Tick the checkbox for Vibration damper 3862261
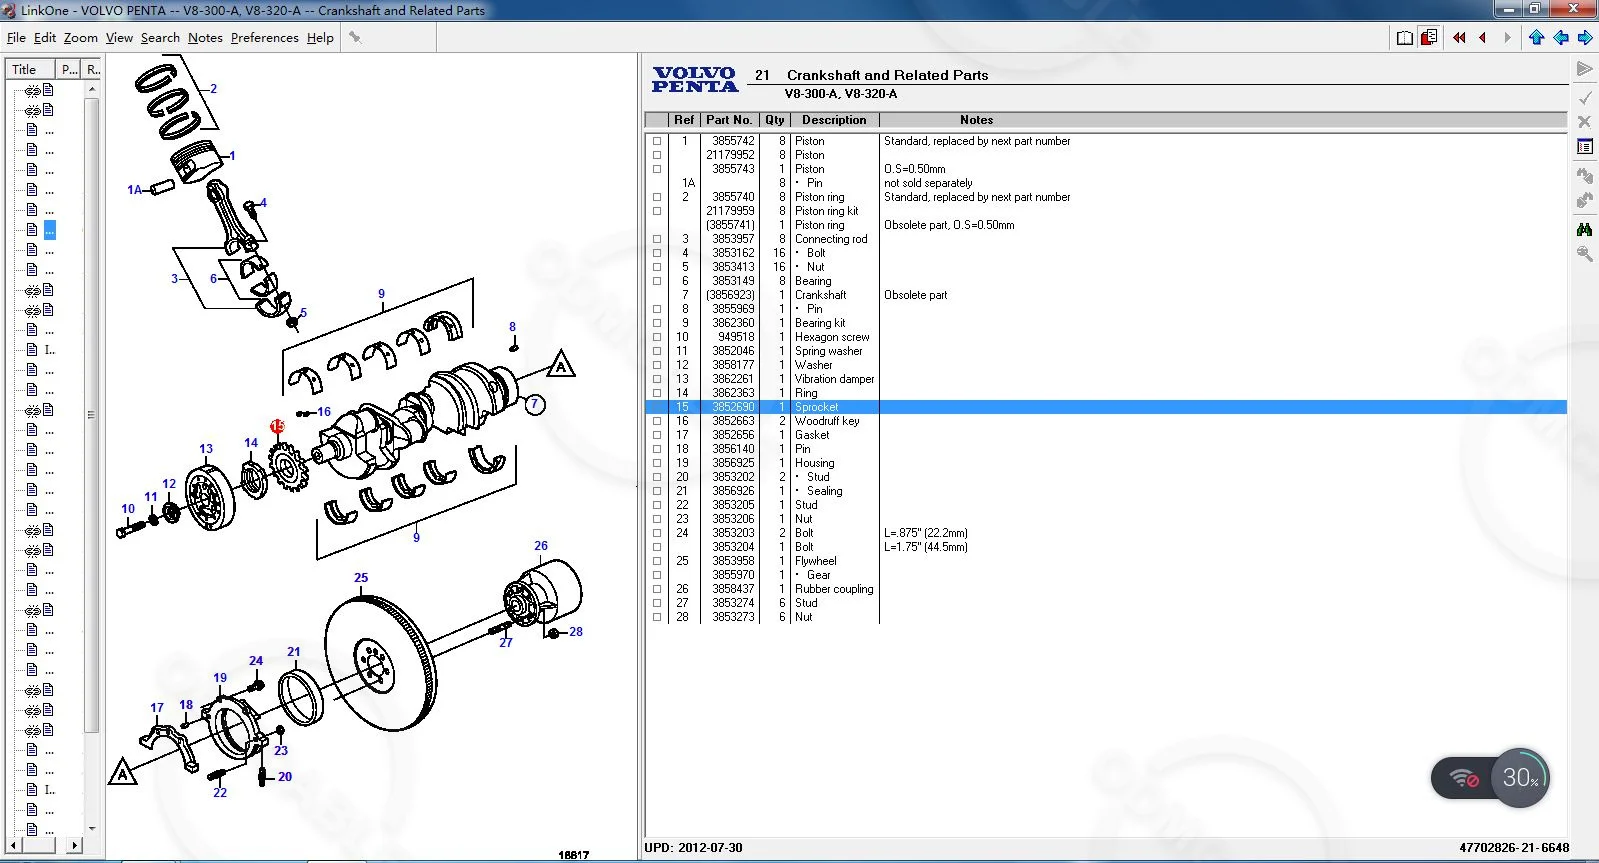Image resolution: width=1599 pixels, height=863 pixels. (657, 379)
